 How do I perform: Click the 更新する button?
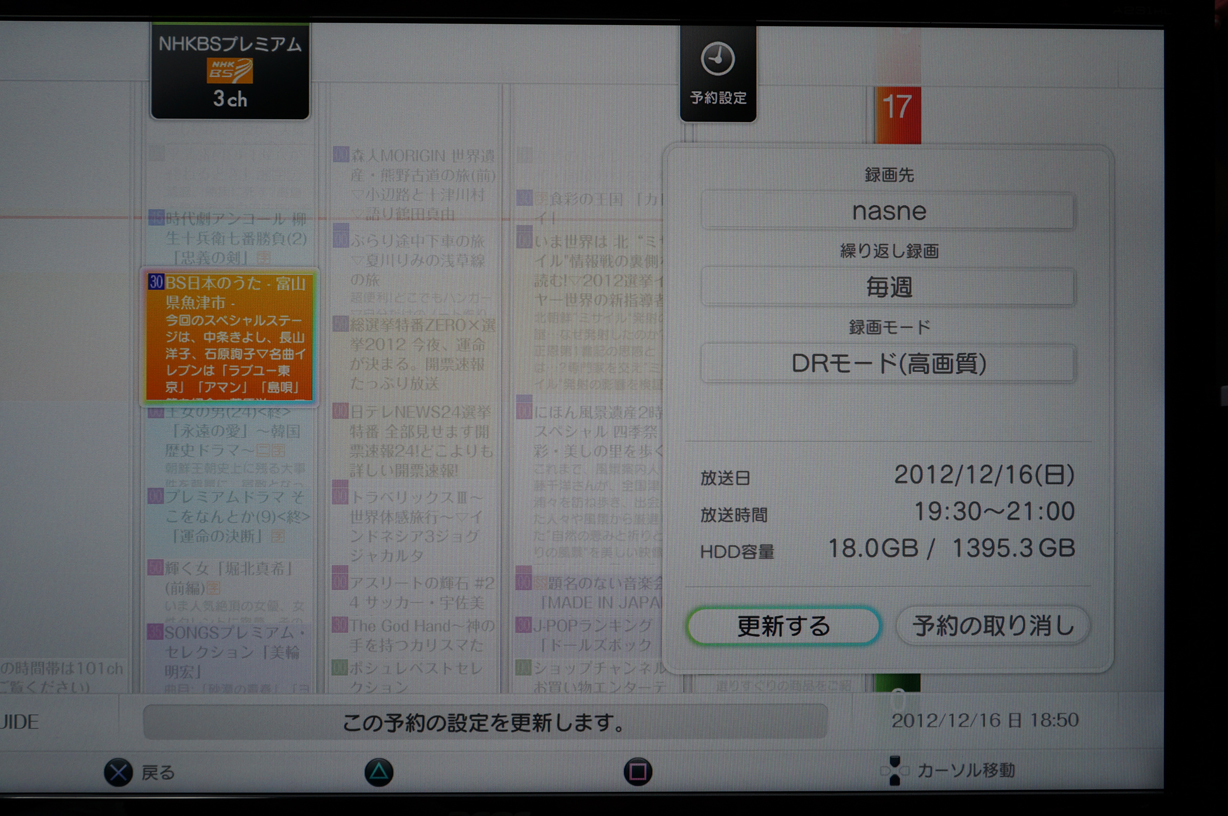(783, 626)
